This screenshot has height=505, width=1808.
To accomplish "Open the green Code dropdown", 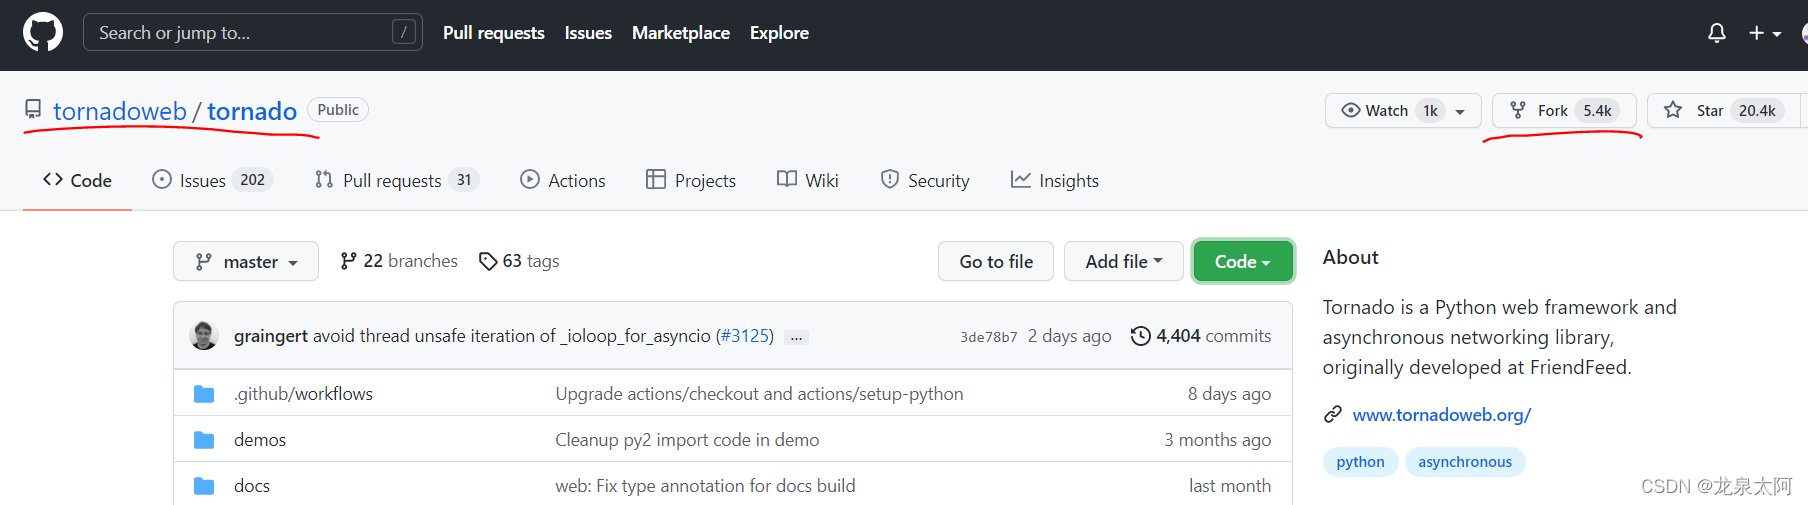I will pyautogui.click(x=1242, y=262).
